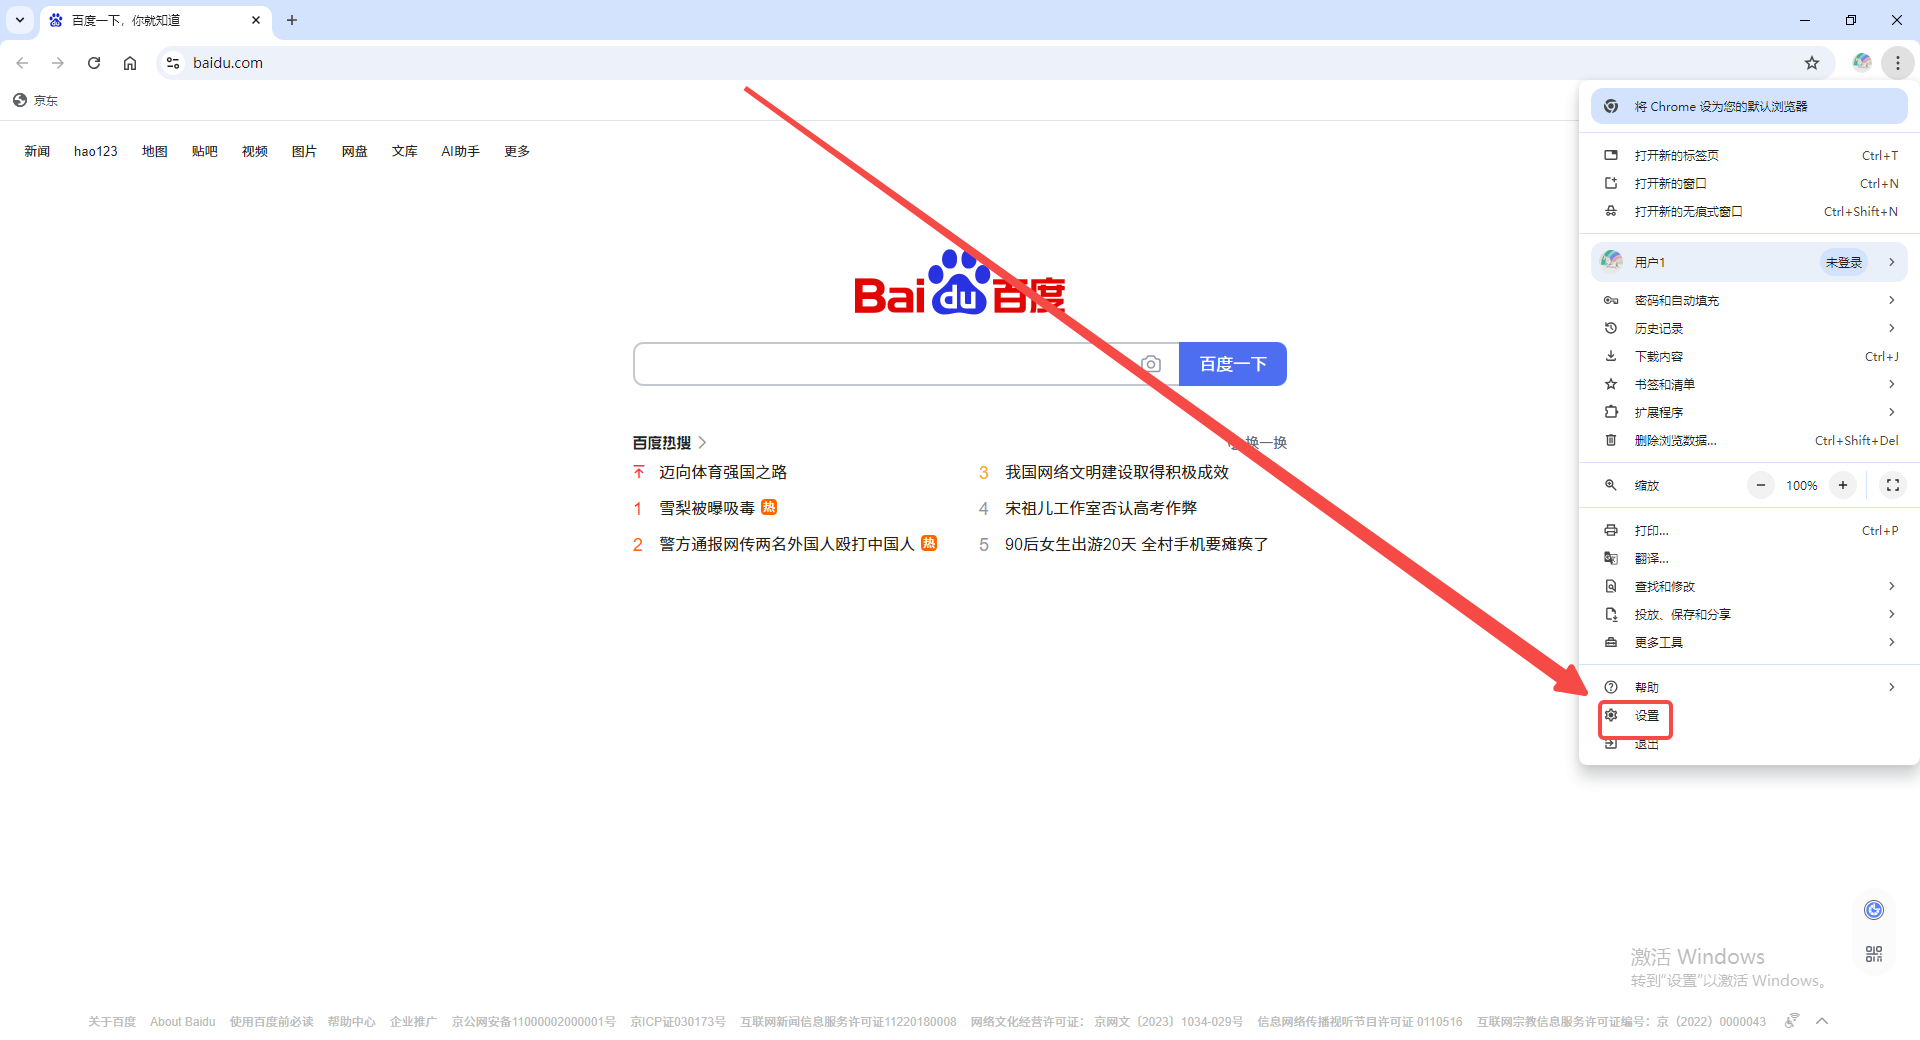Screen dimensions: 1920x1040
Task: Open the tab search dropdown arrow
Action: tap(20, 20)
